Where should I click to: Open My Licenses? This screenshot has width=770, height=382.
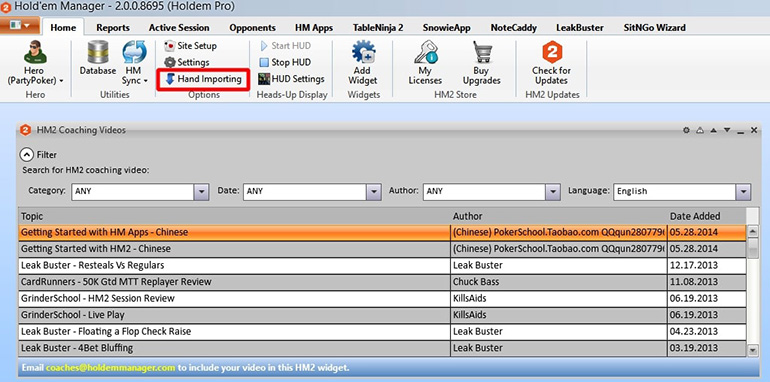click(425, 63)
